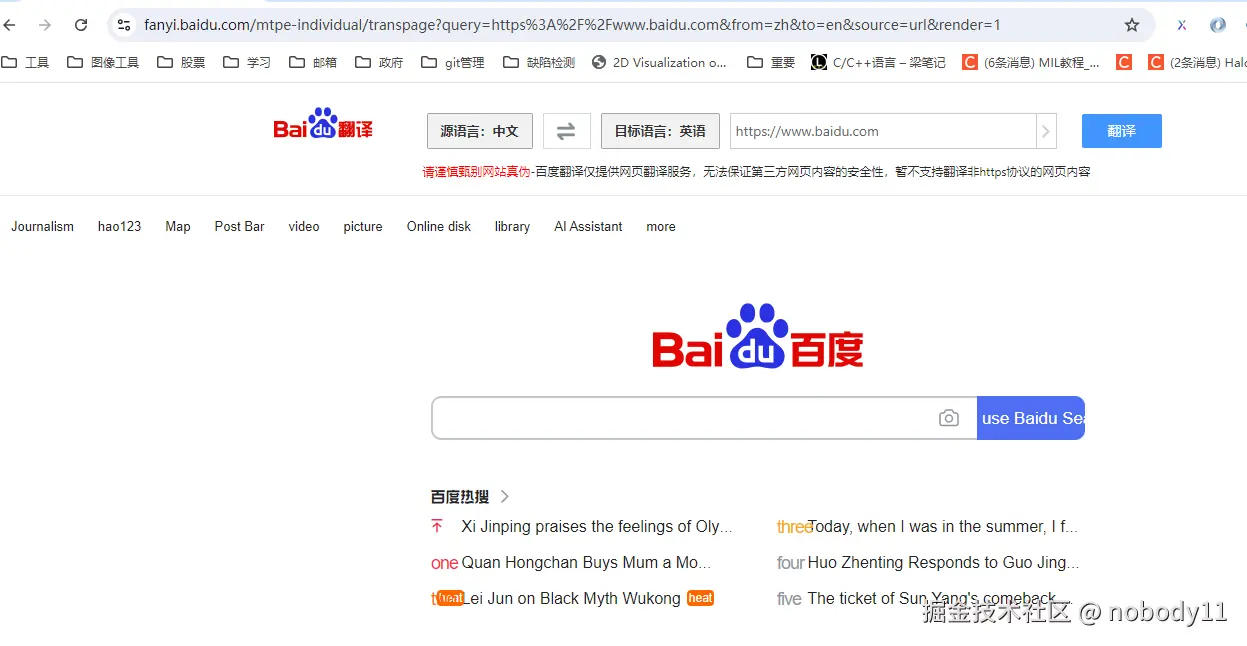Click the use Baidu Search button
This screenshot has width=1247, height=646.
click(1031, 418)
